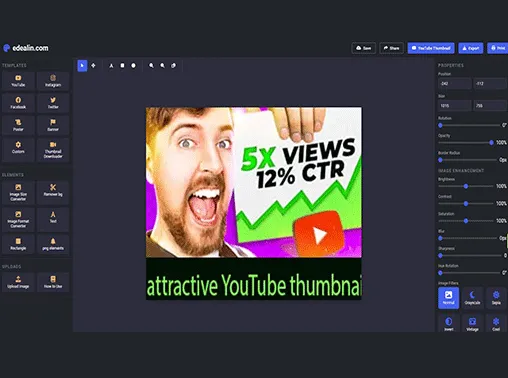Open the Poster template
The width and height of the screenshot is (508, 378).
click(18, 125)
